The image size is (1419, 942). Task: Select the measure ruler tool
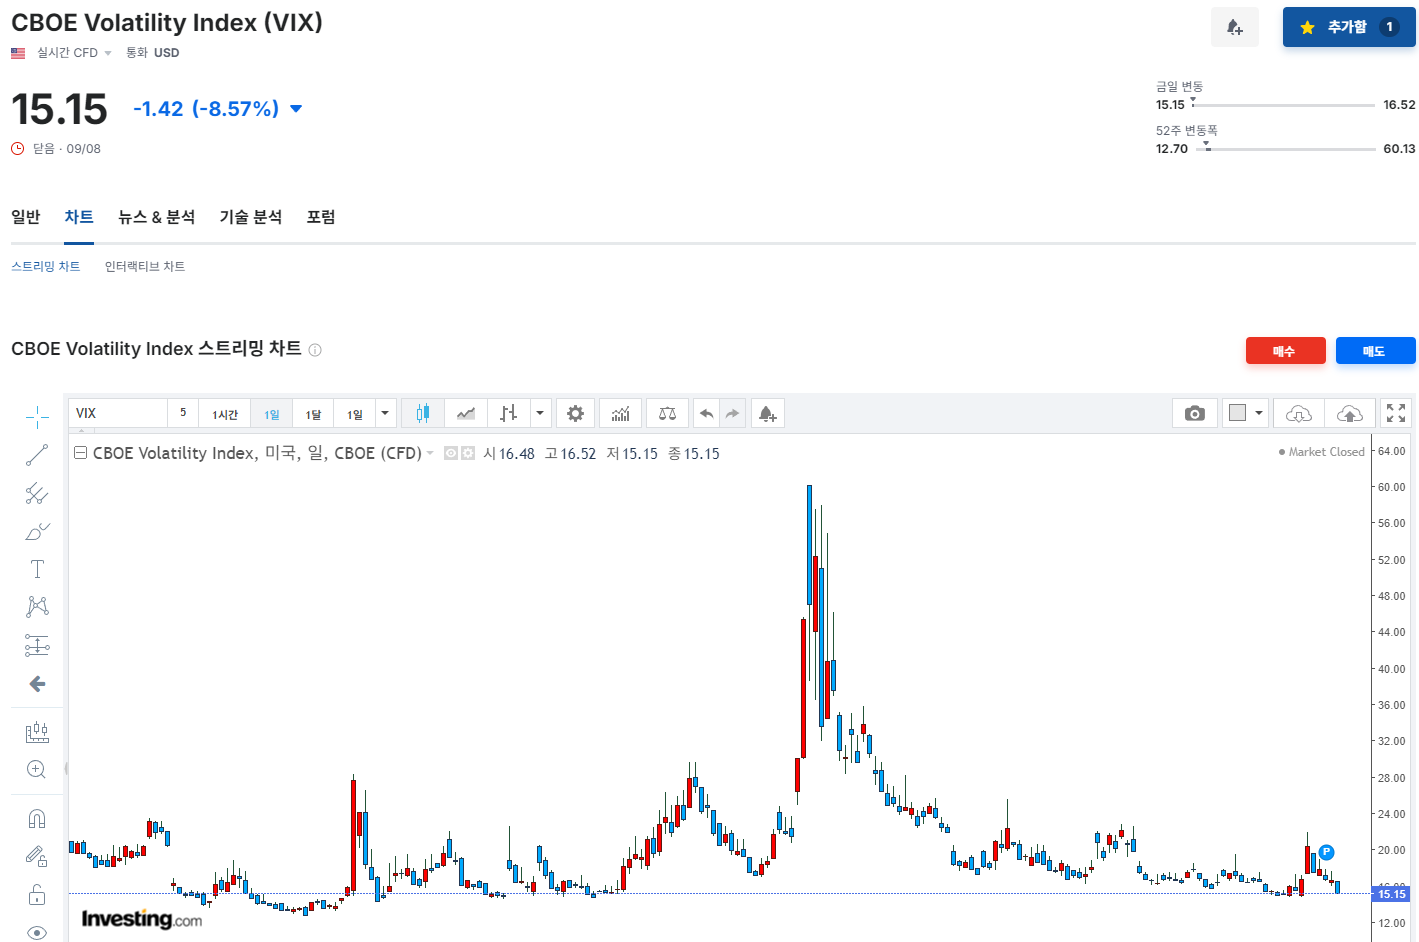[x=37, y=732]
